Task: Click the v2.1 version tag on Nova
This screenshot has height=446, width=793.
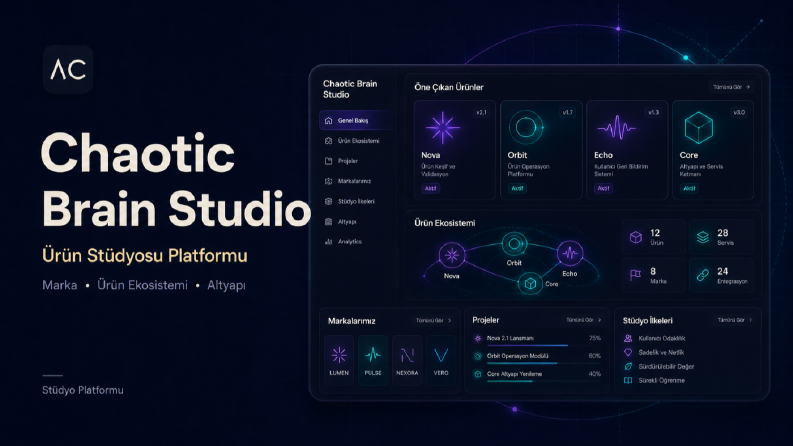Action: click(x=481, y=112)
